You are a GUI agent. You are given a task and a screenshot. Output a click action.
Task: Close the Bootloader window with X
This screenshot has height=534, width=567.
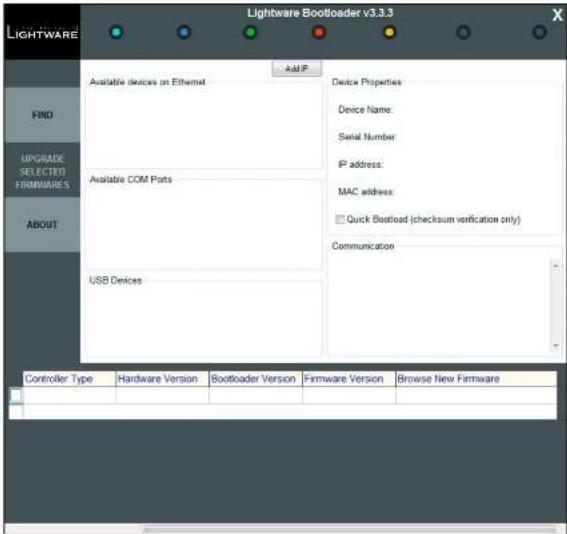pos(557,15)
